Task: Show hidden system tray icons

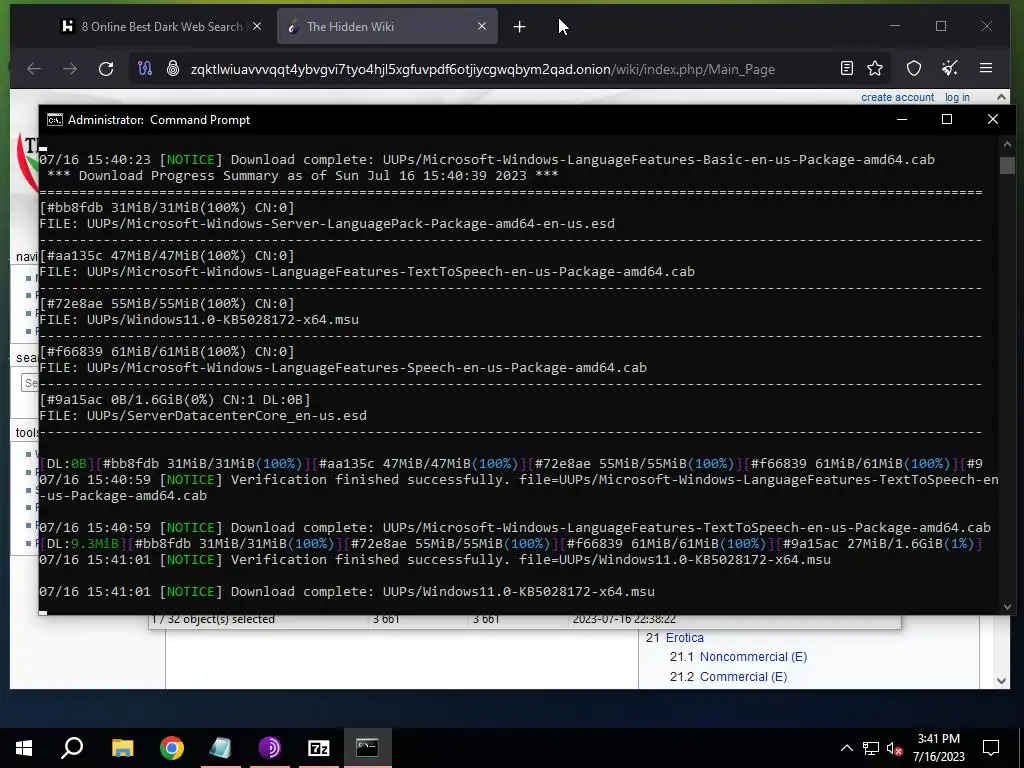Action: click(x=846, y=748)
